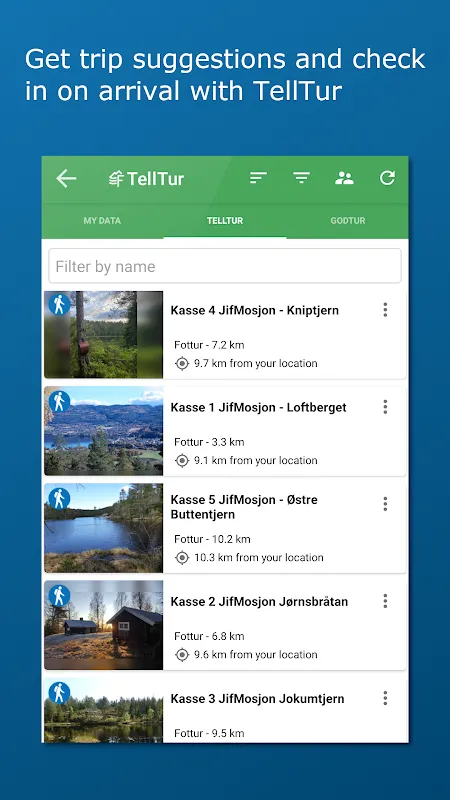Open overflow menu for Kasse 5 Østre Buttentjern
Screen dimensions: 450x800
pyautogui.click(x=385, y=504)
